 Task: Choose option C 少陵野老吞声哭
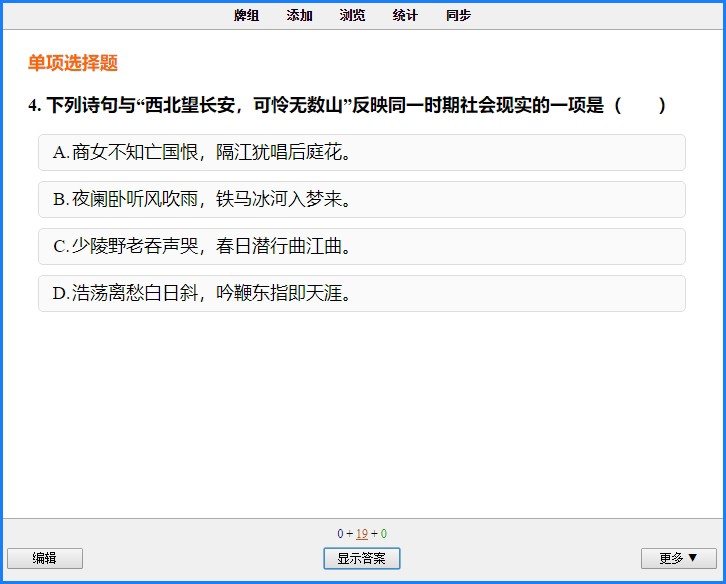pyautogui.click(x=362, y=246)
